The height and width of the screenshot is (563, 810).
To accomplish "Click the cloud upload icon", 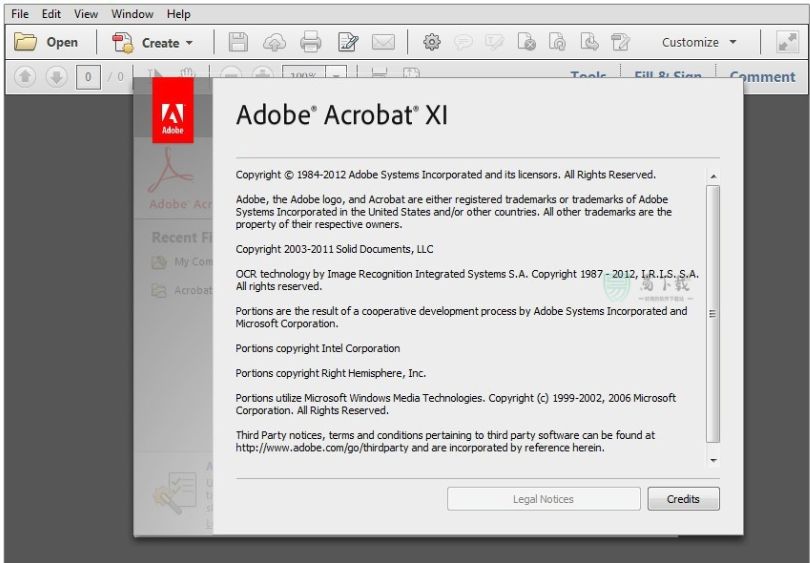I will point(274,42).
